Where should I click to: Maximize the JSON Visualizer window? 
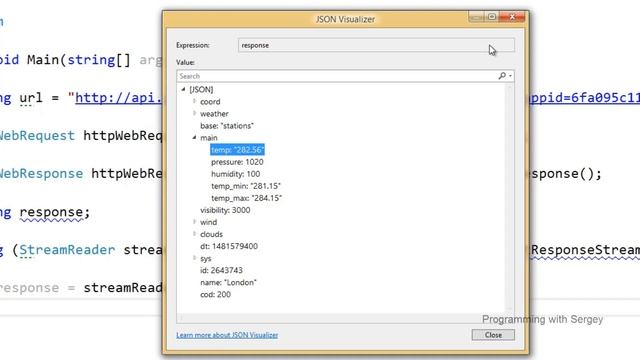[492, 17]
